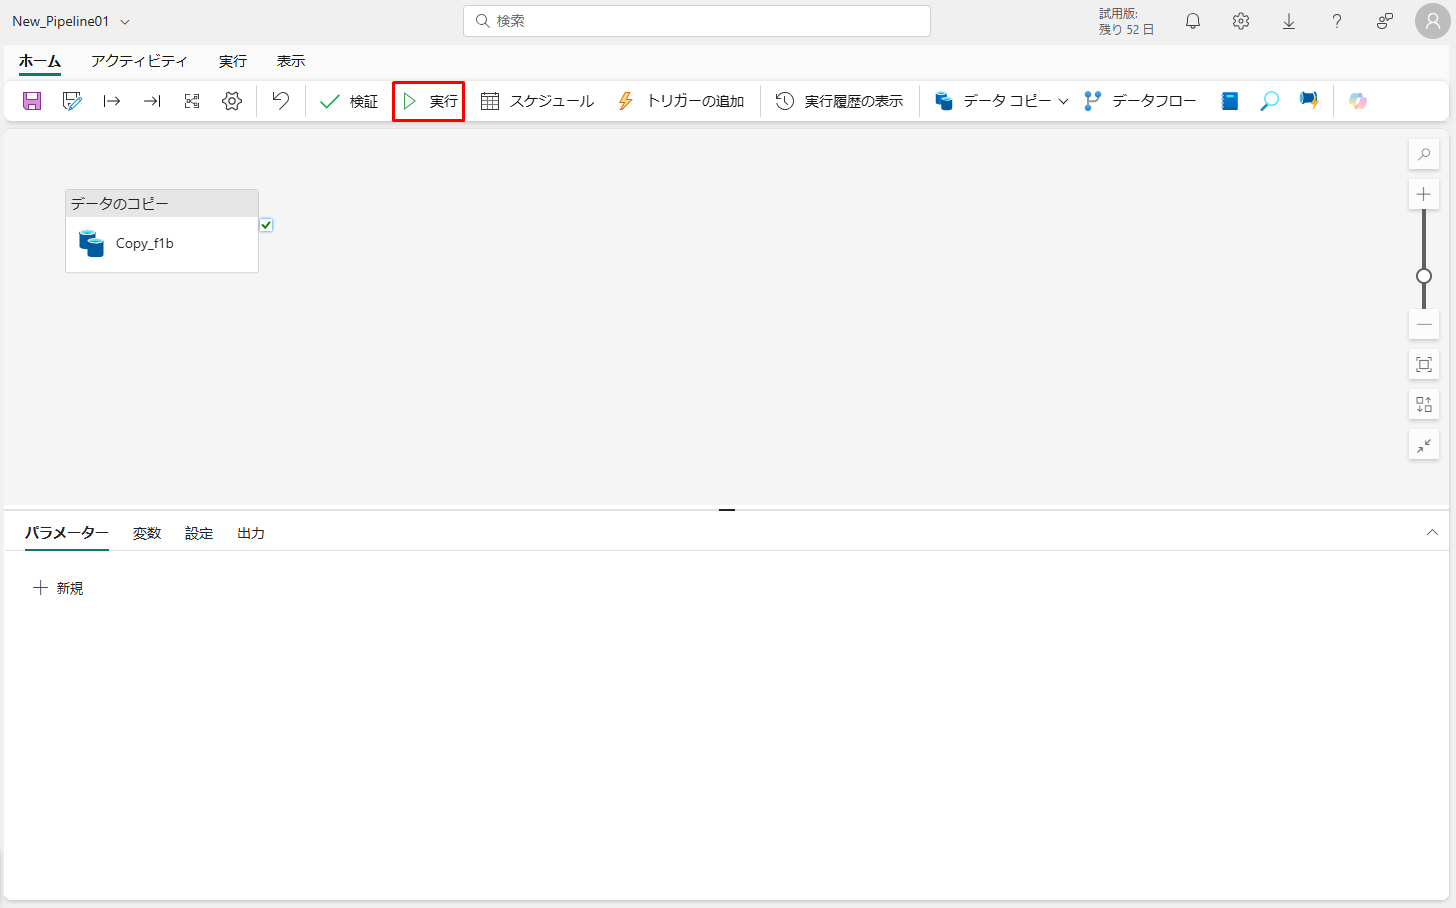Run the pipeline with the green play 実行 button

(429, 101)
